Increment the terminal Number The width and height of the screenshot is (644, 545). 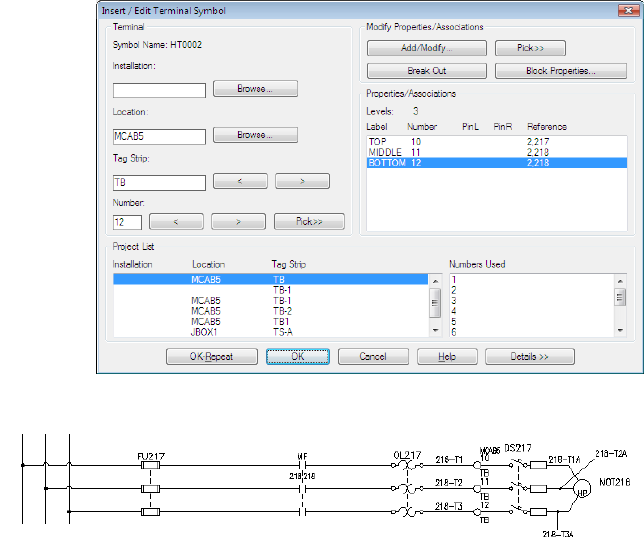238,221
